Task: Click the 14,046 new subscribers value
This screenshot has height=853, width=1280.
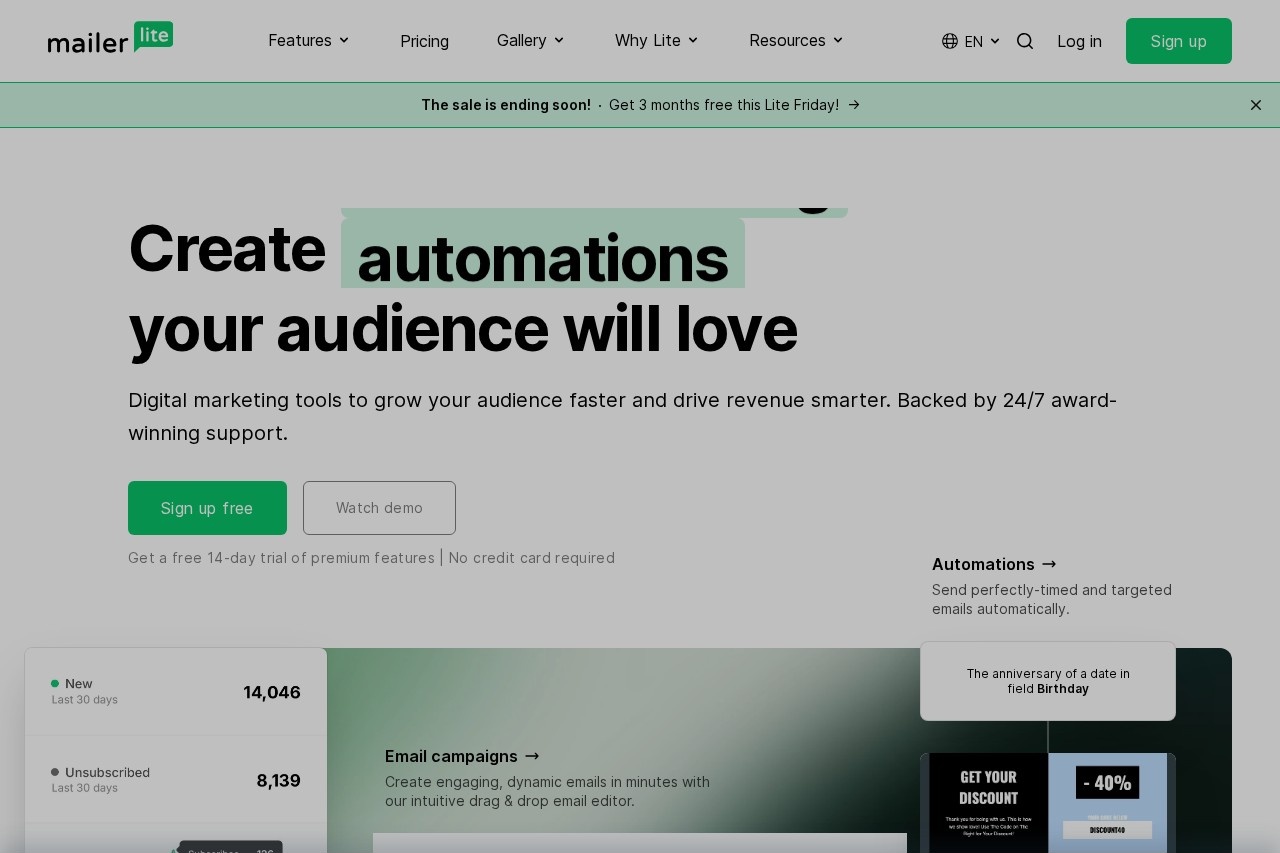Action: [272, 692]
